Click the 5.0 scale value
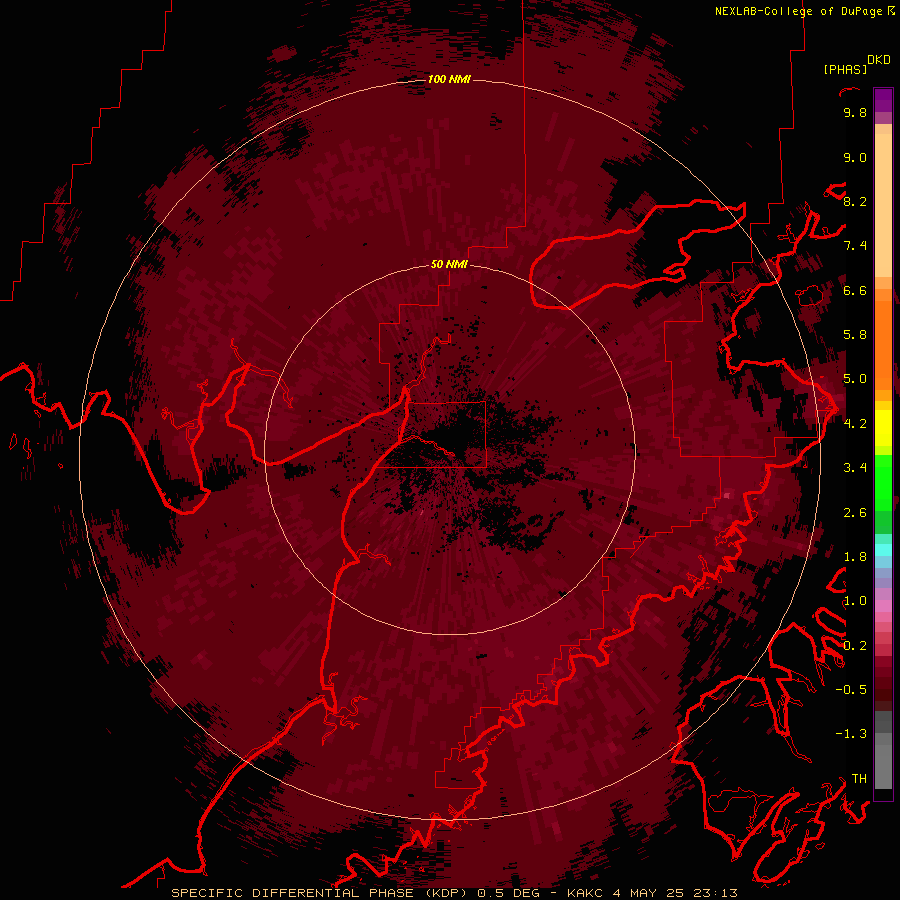 [855, 379]
